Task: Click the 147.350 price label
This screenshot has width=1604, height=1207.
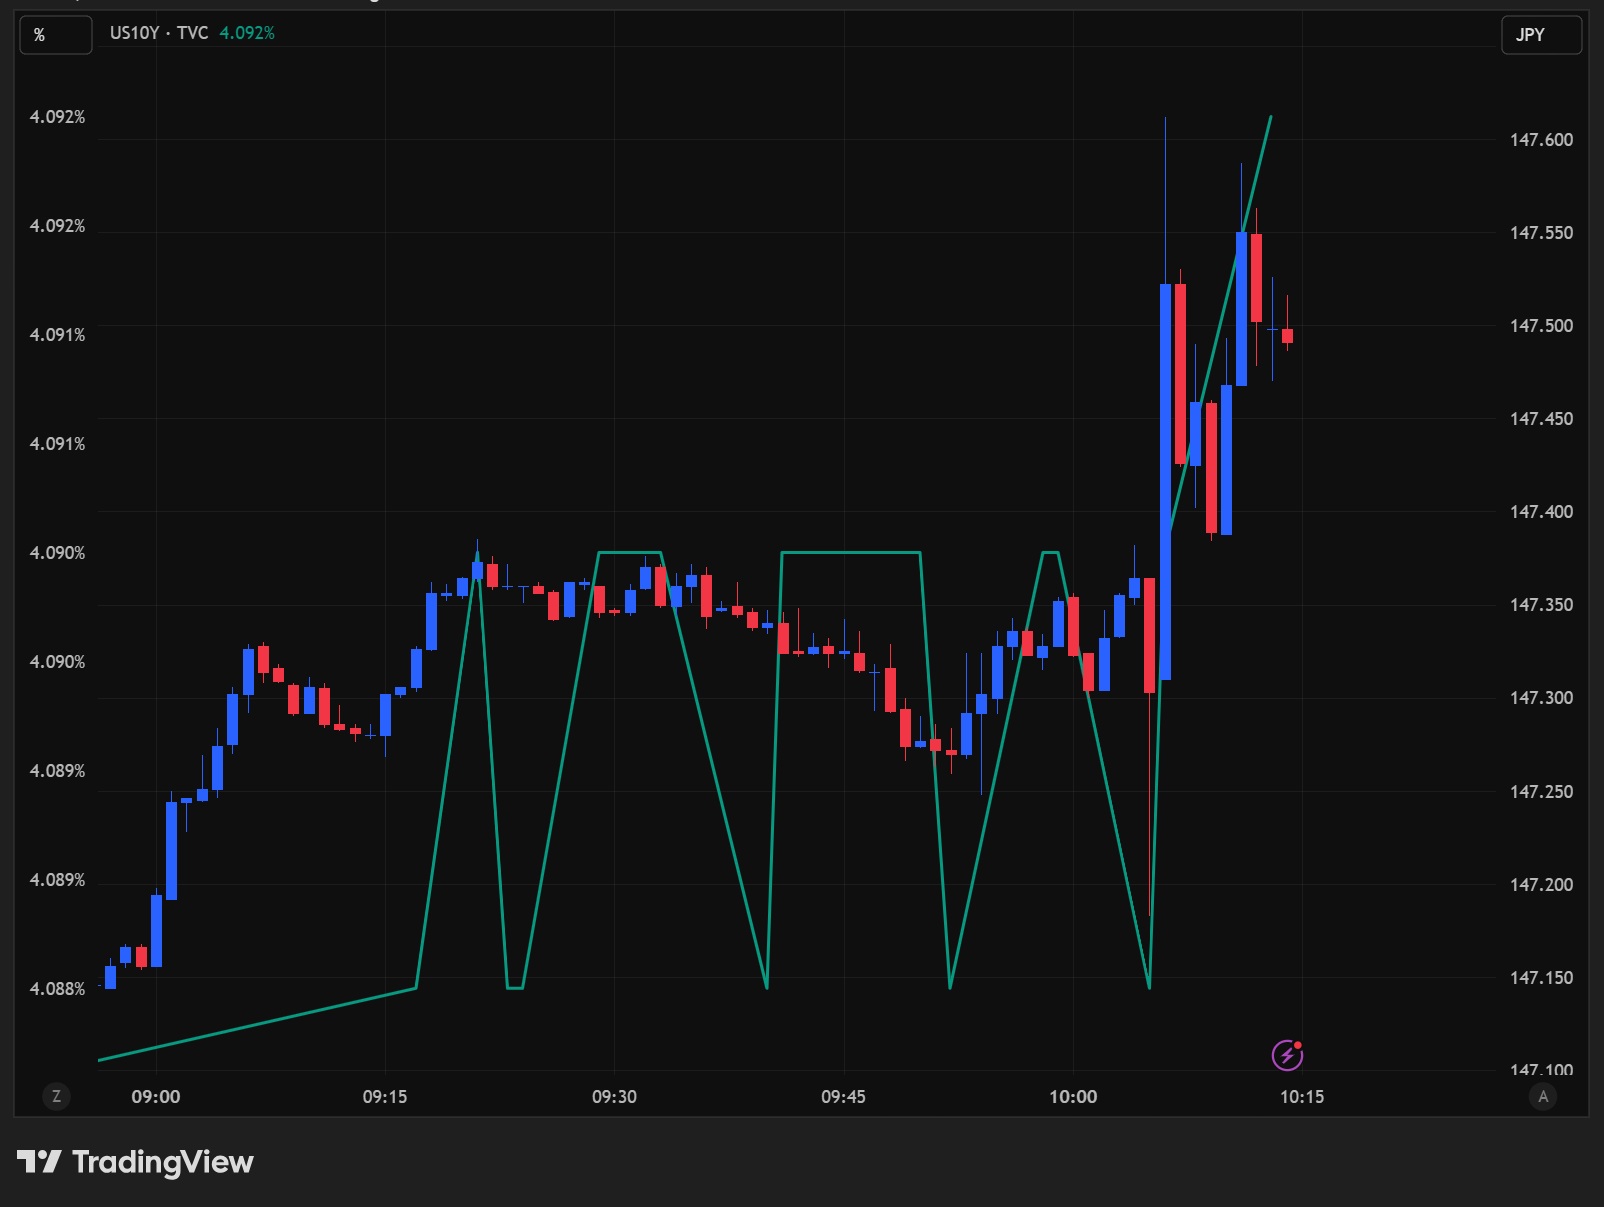Action: (x=1541, y=605)
